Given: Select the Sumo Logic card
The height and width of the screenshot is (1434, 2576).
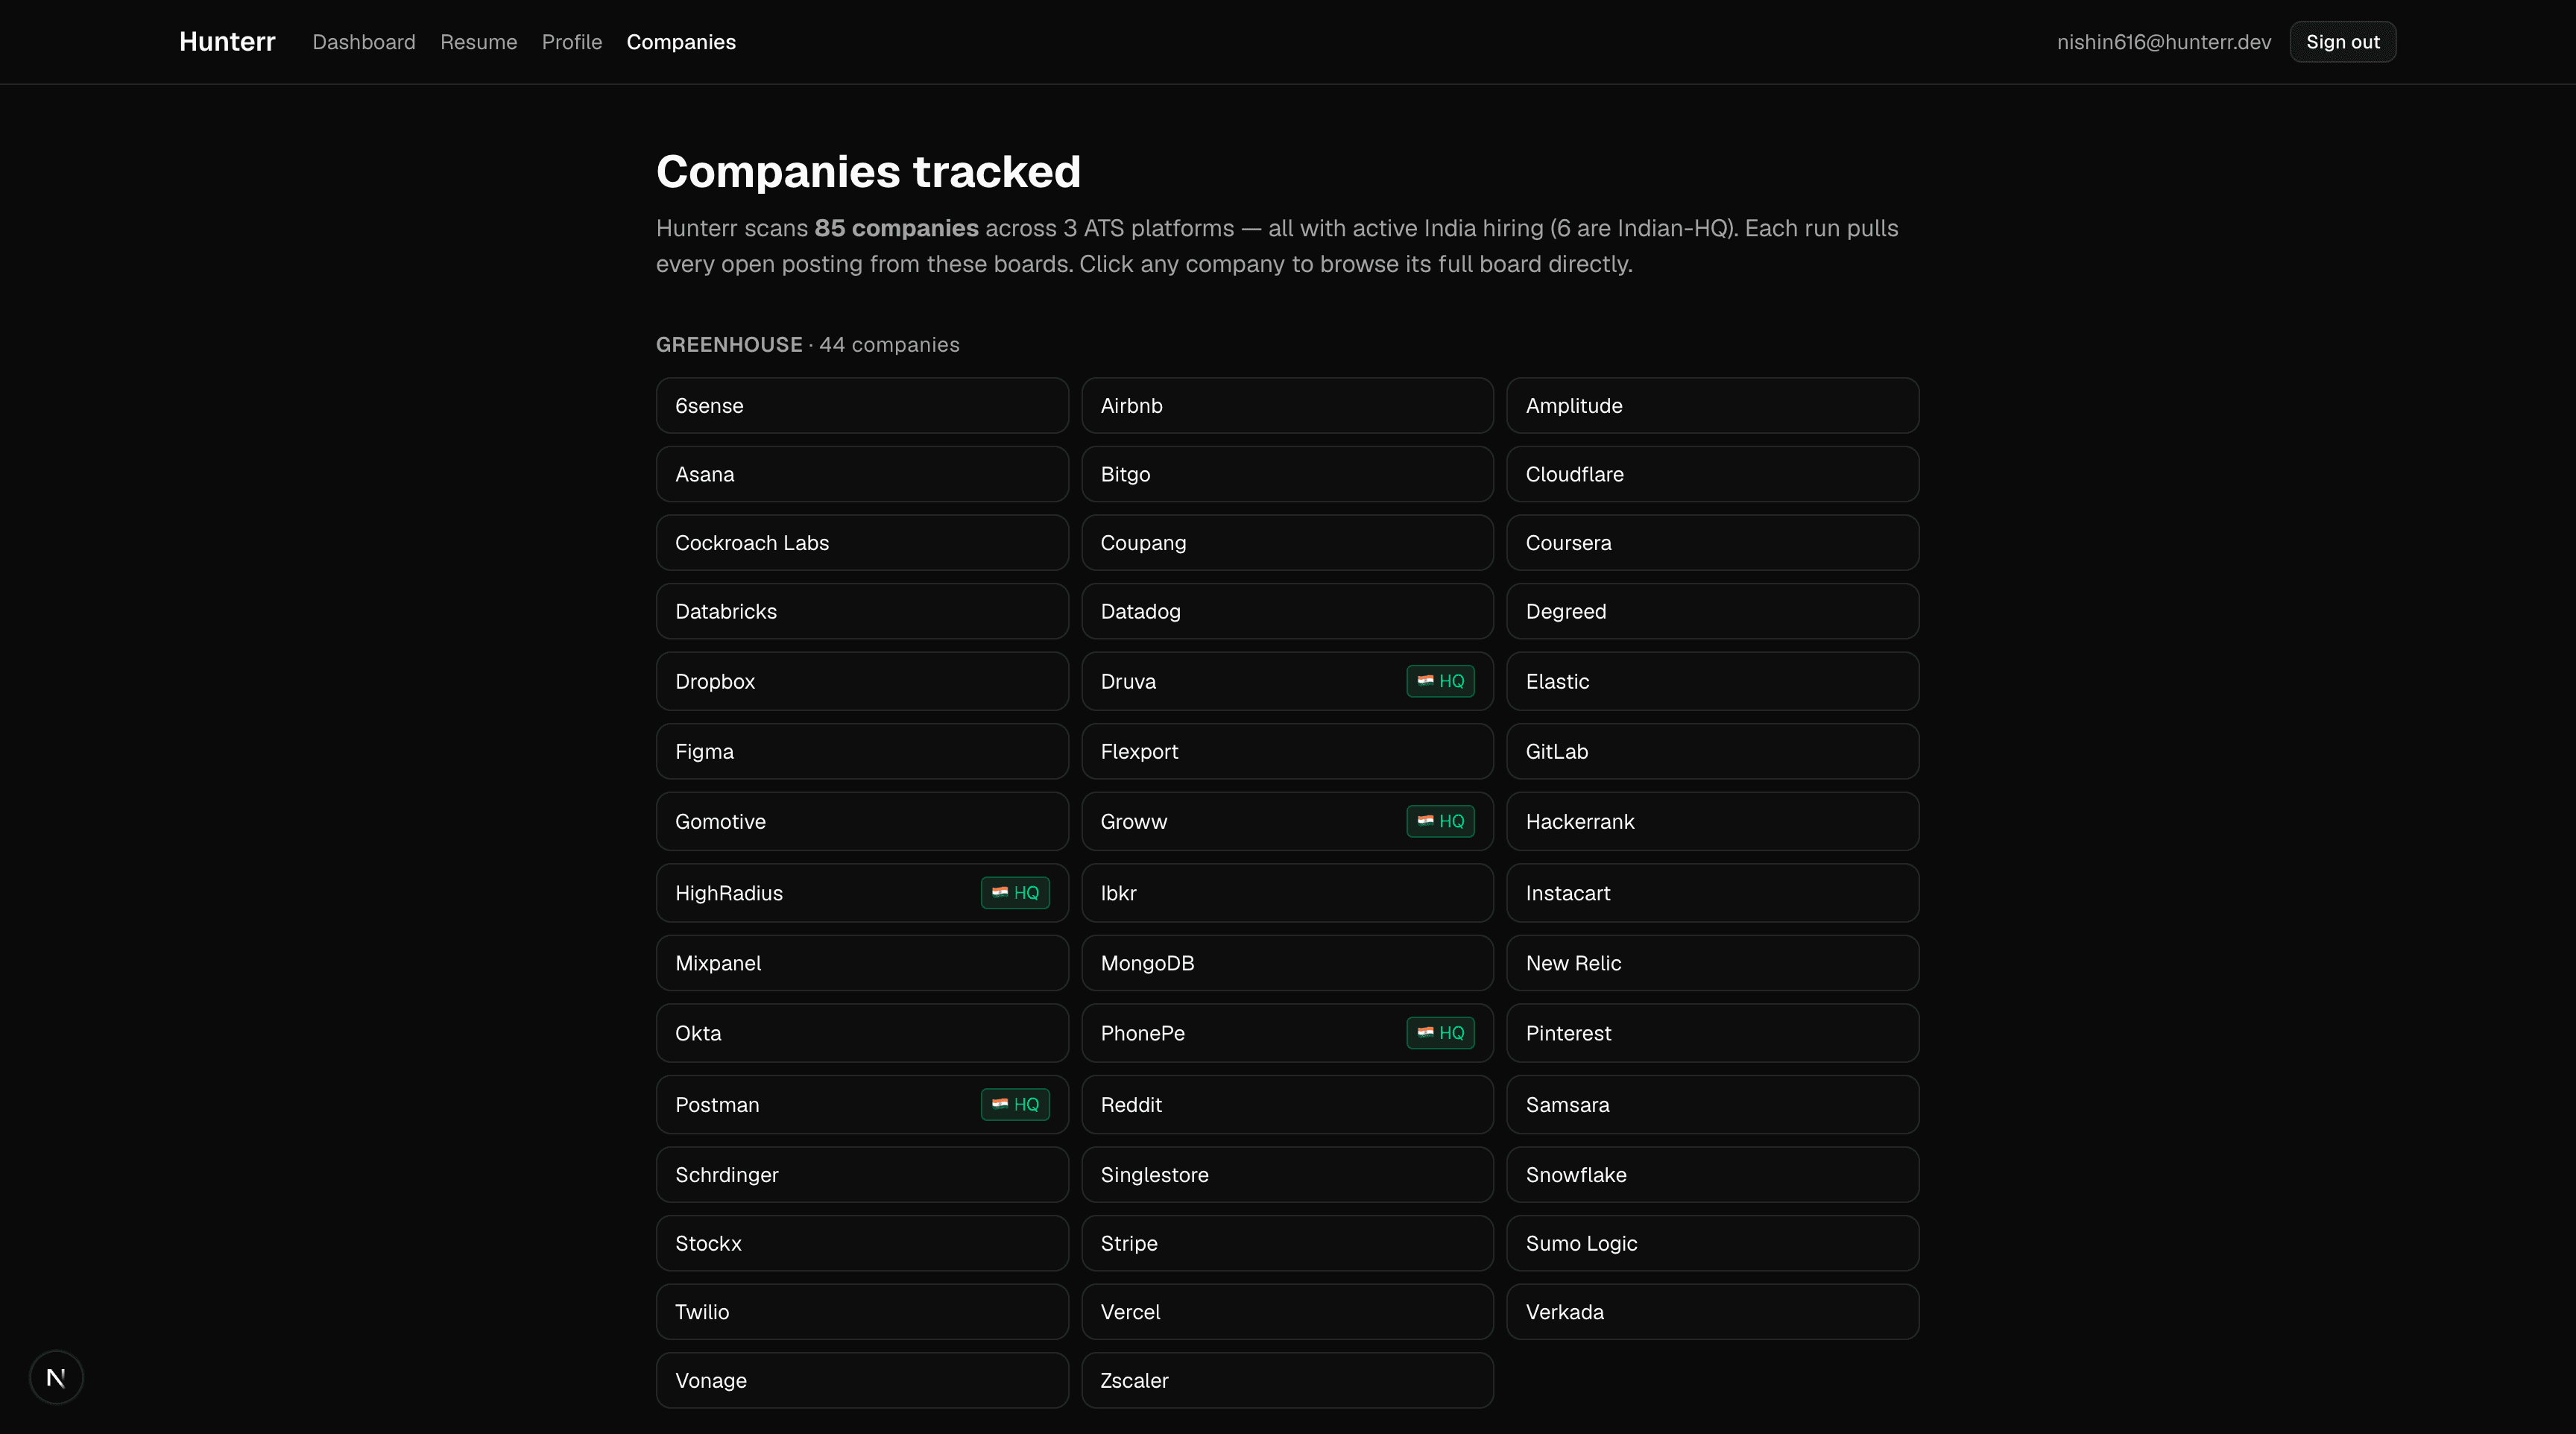Looking at the screenshot, I should tap(1713, 1243).
